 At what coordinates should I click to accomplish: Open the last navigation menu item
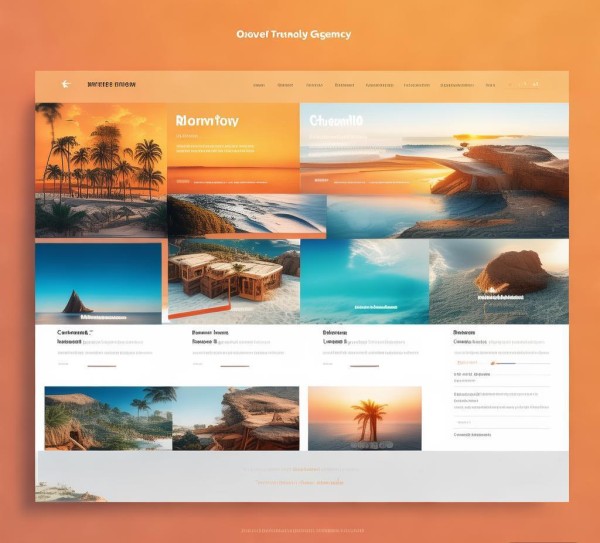coord(490,86)
